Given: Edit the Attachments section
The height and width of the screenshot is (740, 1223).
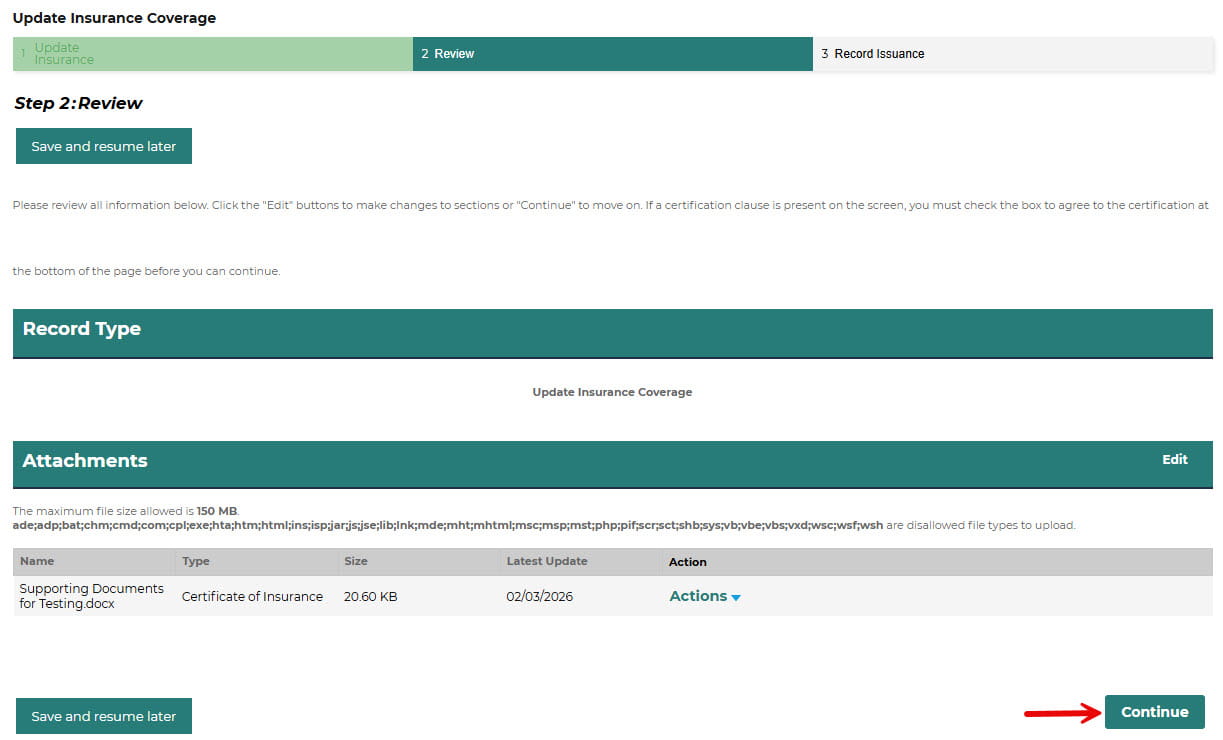Looking at the screenshot, I should click(1174, 460).
